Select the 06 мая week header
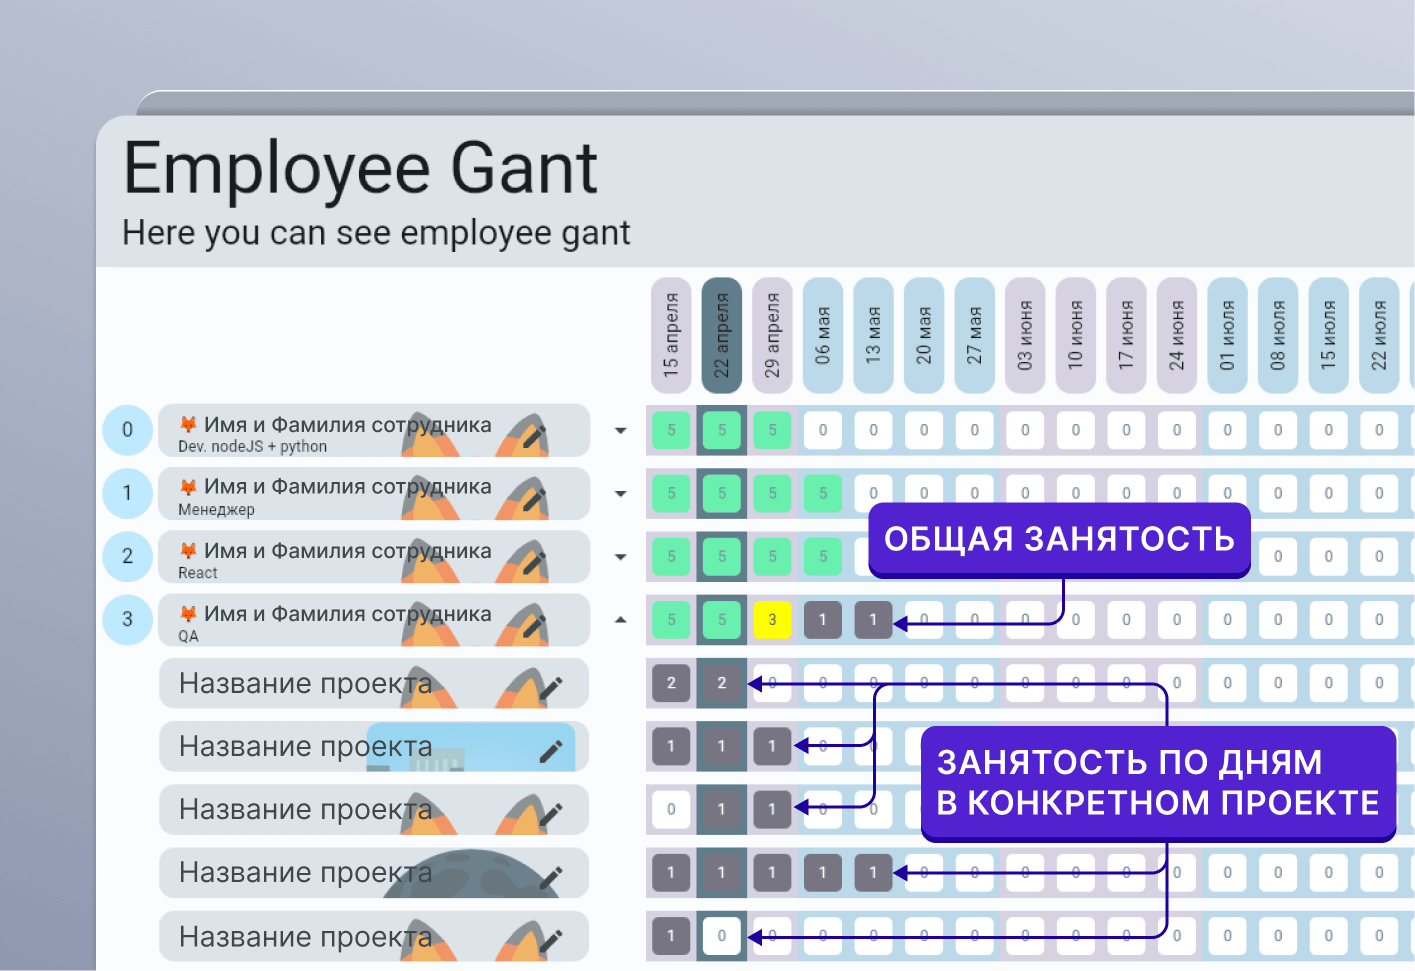 point(823,336)
